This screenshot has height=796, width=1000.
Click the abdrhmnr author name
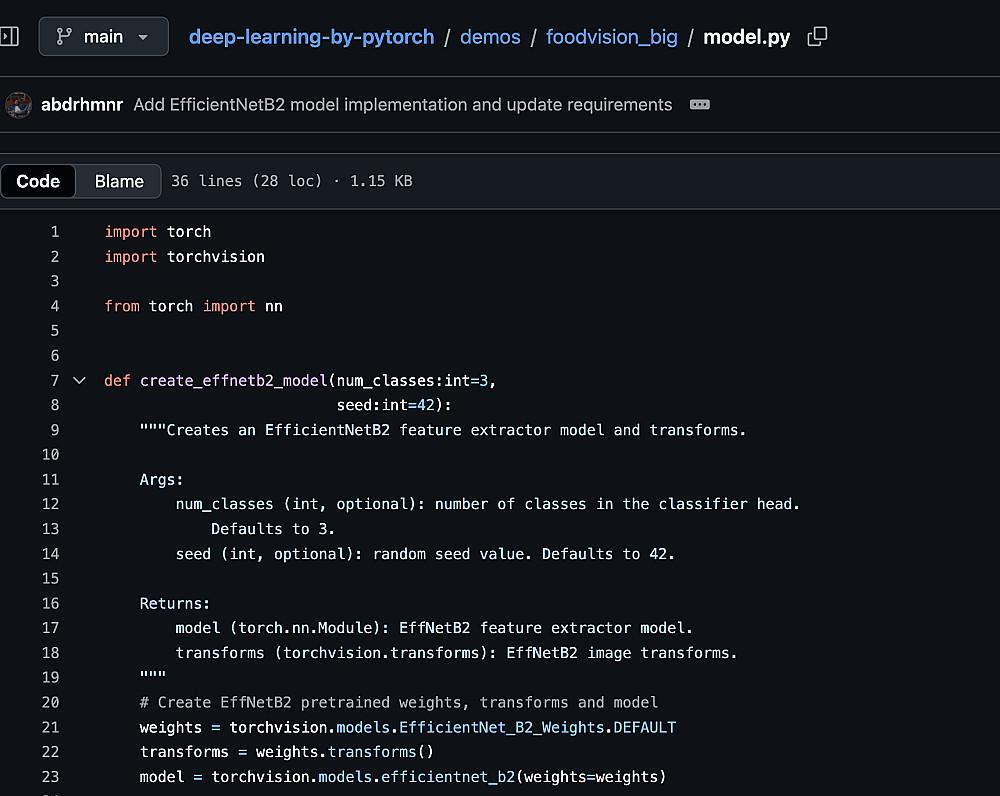point(82,105)
